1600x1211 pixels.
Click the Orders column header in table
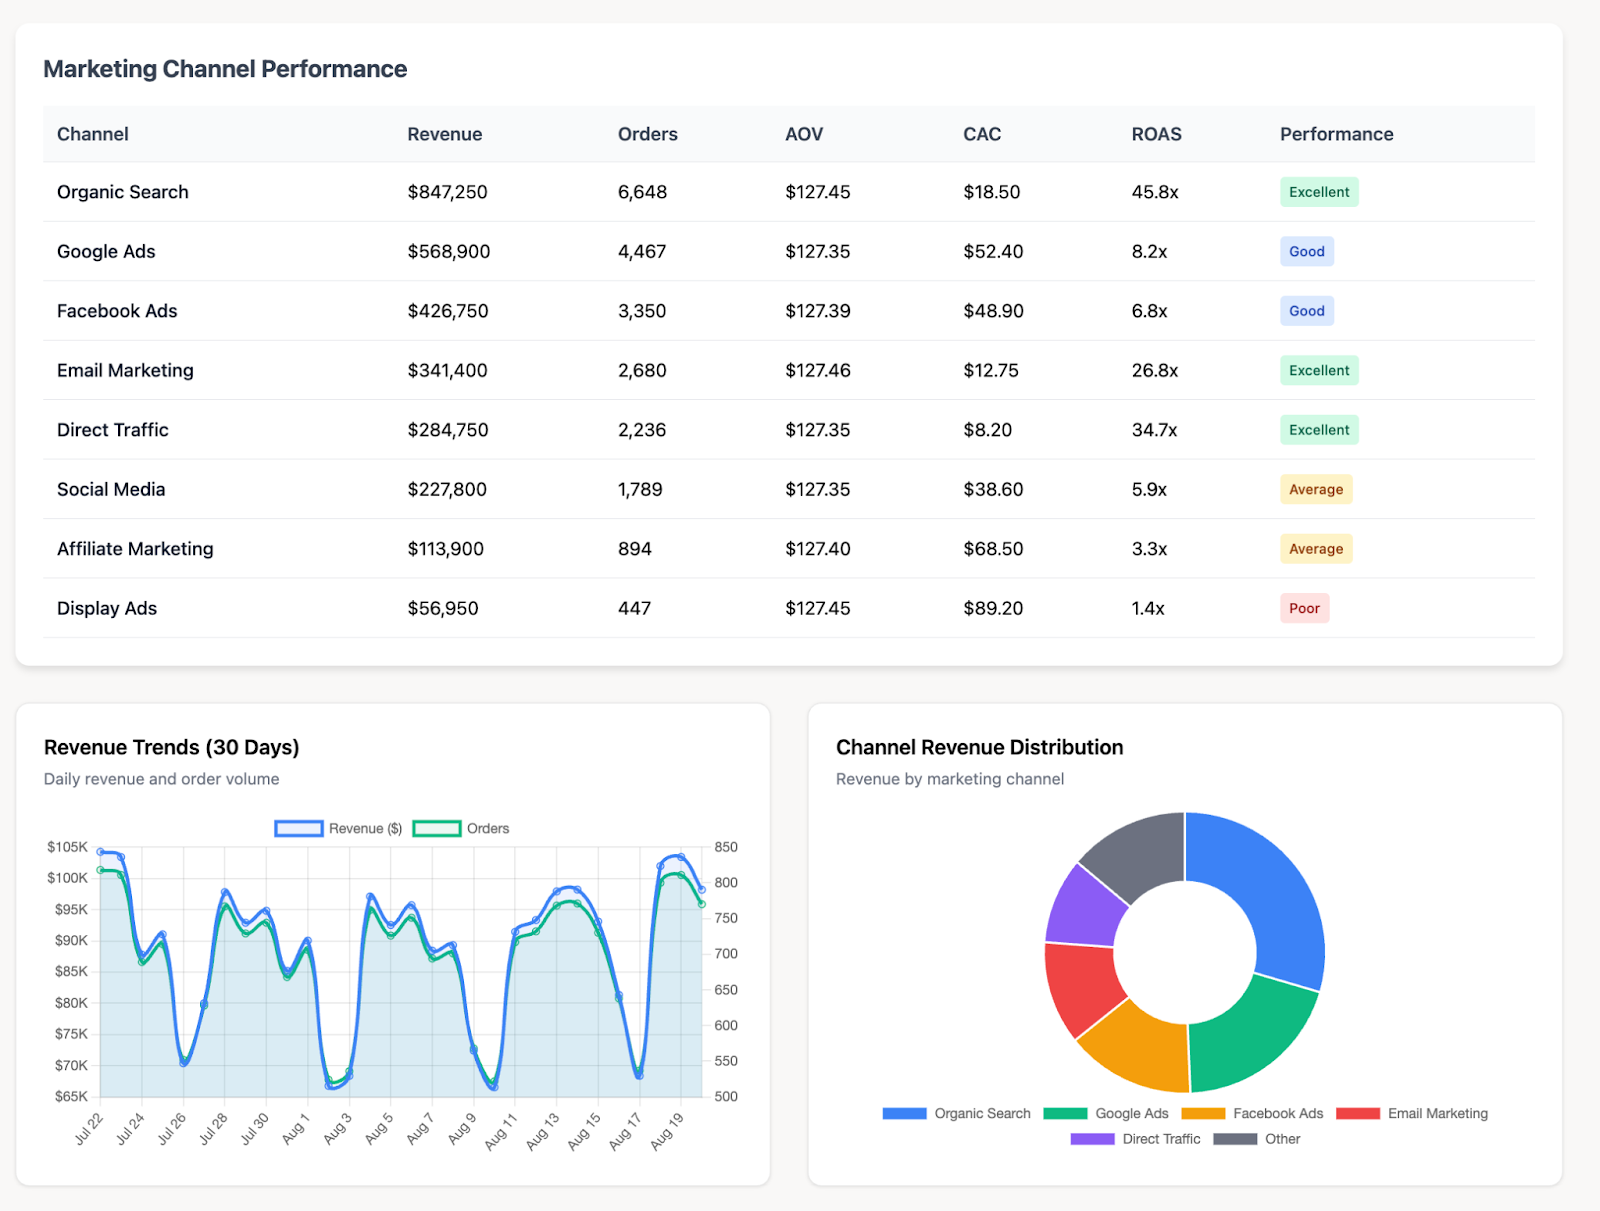click(x=647, y=134)
